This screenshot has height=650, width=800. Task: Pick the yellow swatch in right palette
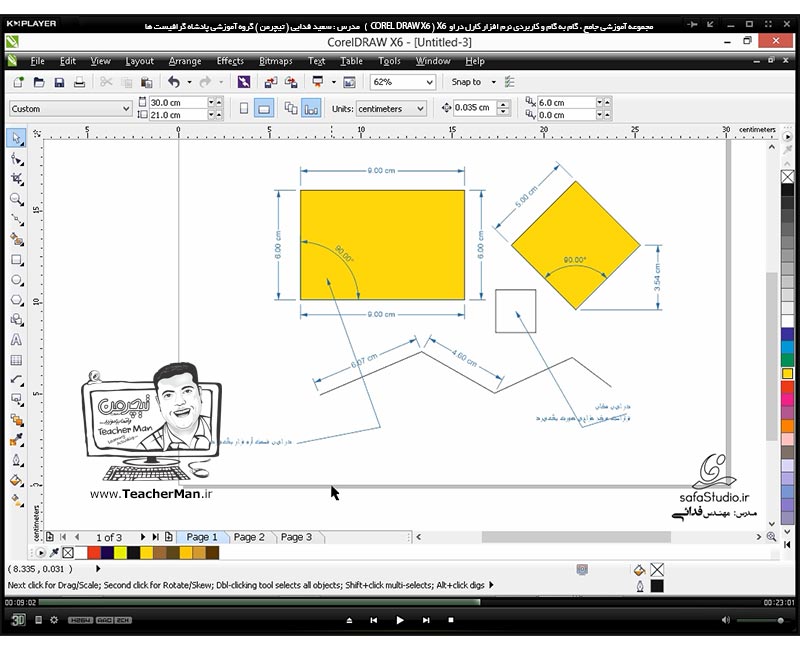point(787,373)
